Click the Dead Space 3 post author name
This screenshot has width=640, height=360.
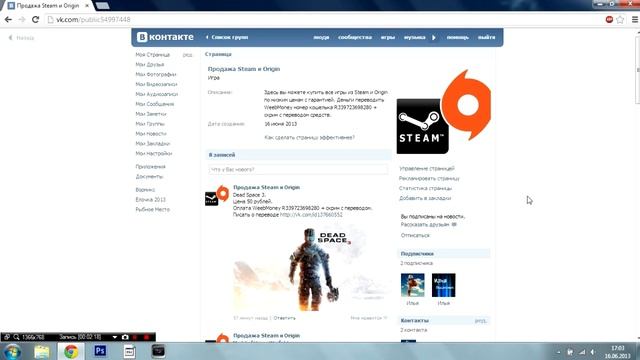click(267, 187)
